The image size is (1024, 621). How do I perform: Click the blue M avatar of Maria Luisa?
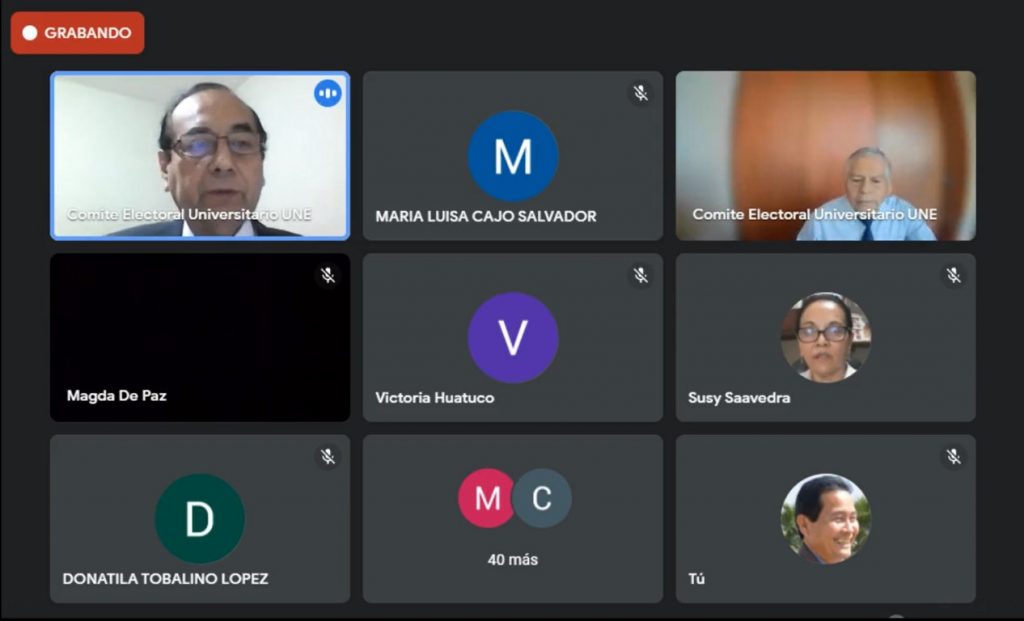[513, 156]
